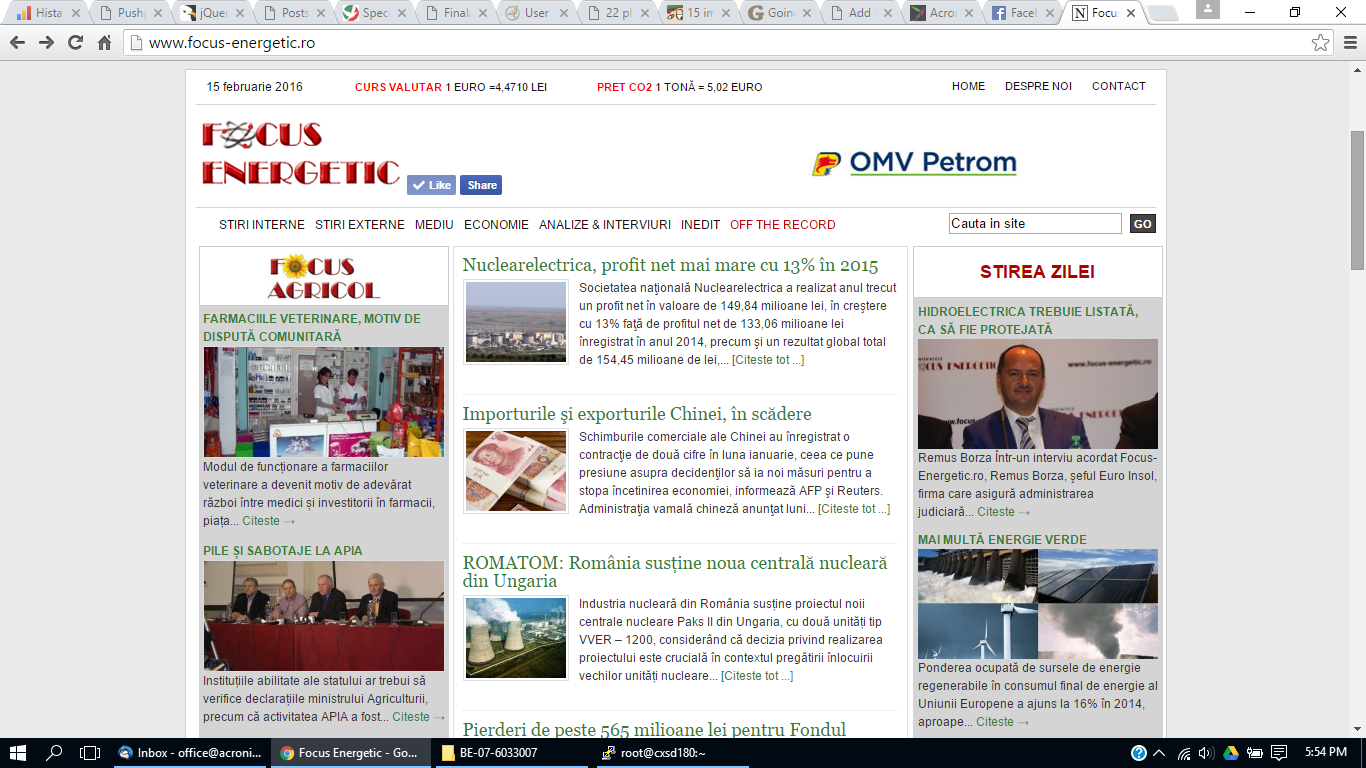The width and height of the screenshot is (1366, 768).
Task: Open the INEDIT section
Action: [700, 225]
